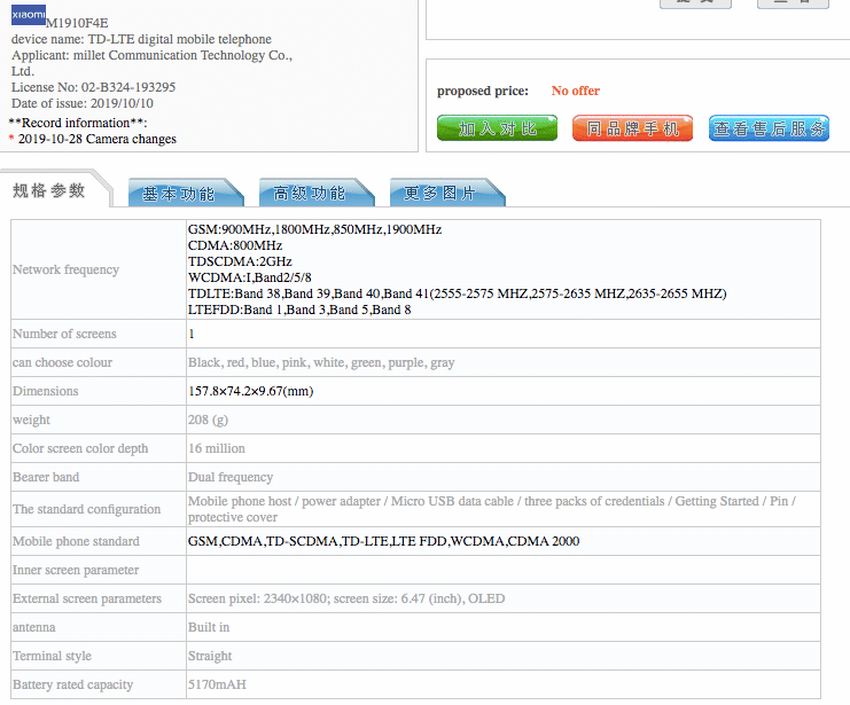Click the red asterisk before Camera changes record
The width and height of the screenshot is (850, 705).
click(11, 140)
